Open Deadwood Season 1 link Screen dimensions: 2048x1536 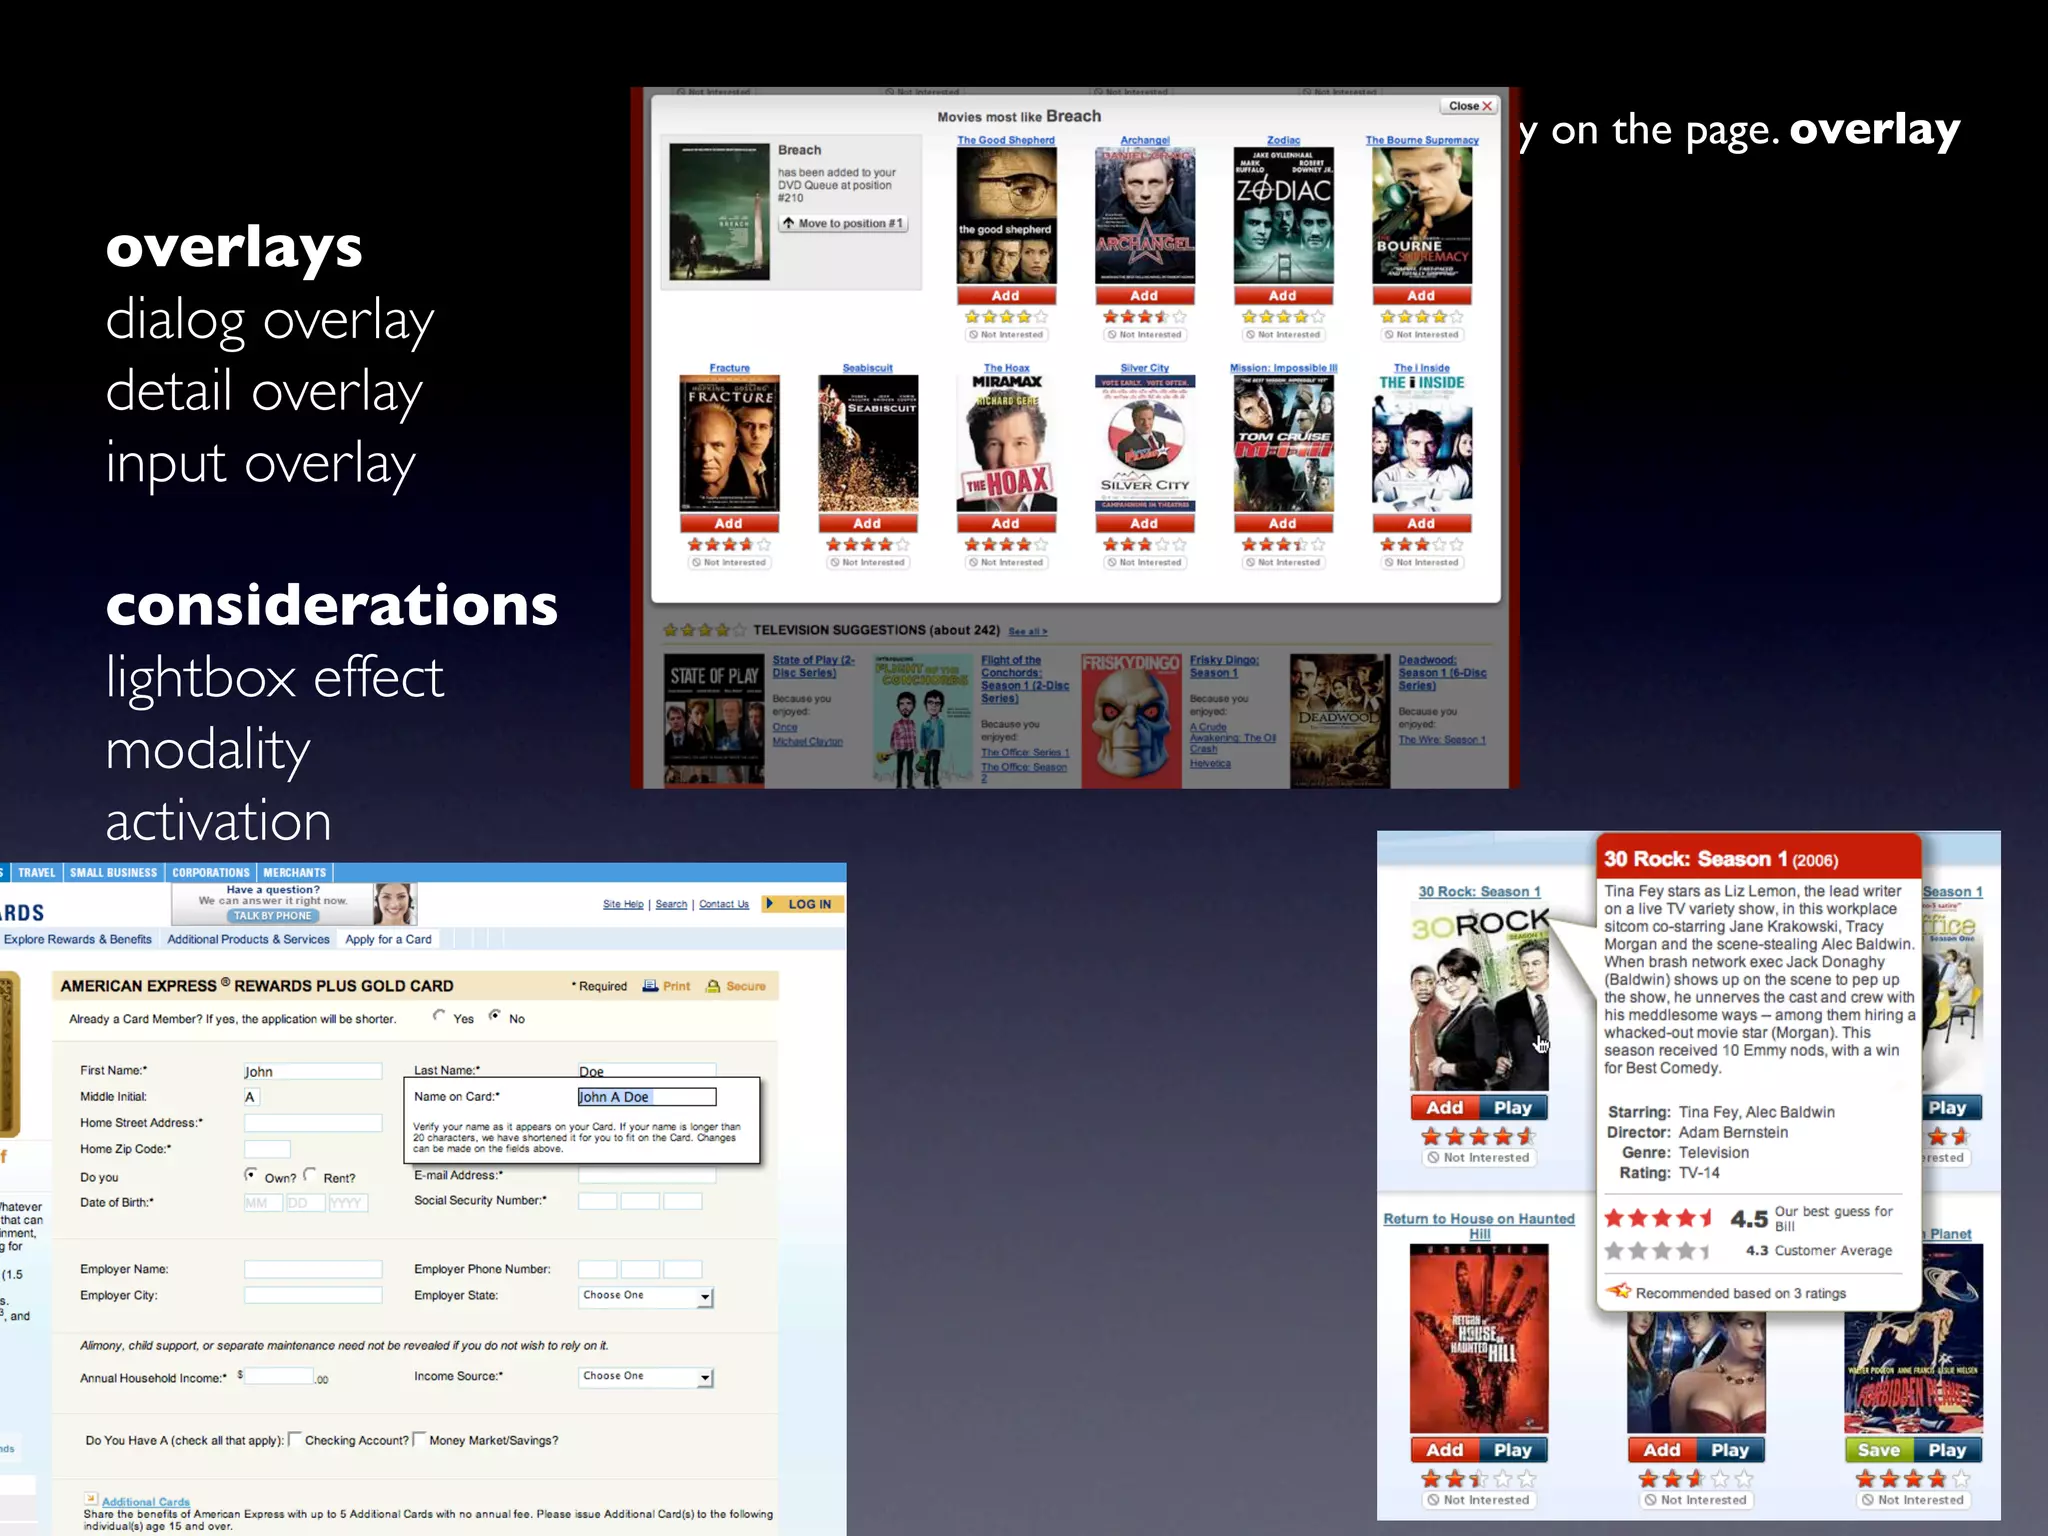pos(1441,673)
